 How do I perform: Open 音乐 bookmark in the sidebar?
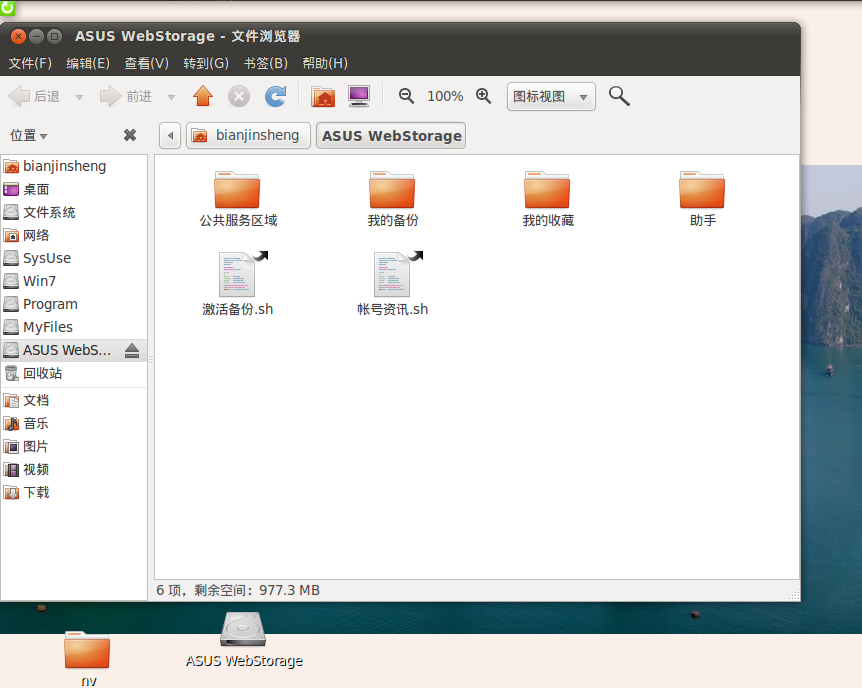coord(74,423)
